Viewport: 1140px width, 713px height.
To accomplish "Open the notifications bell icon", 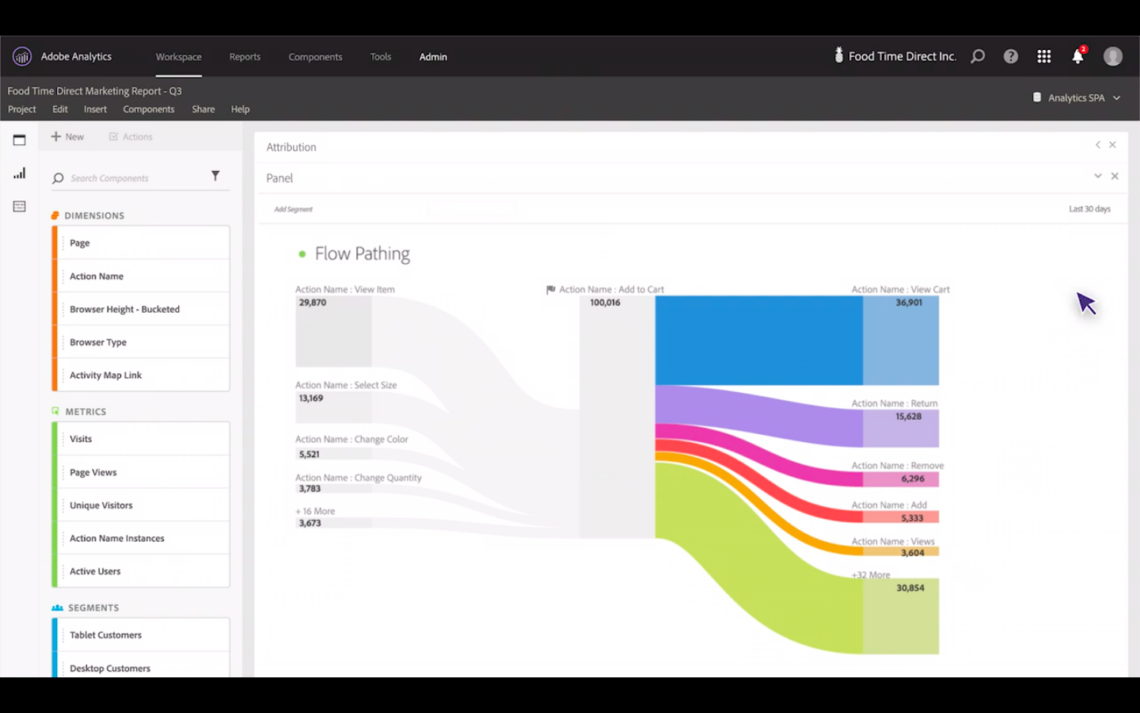I will [1078, 57].
